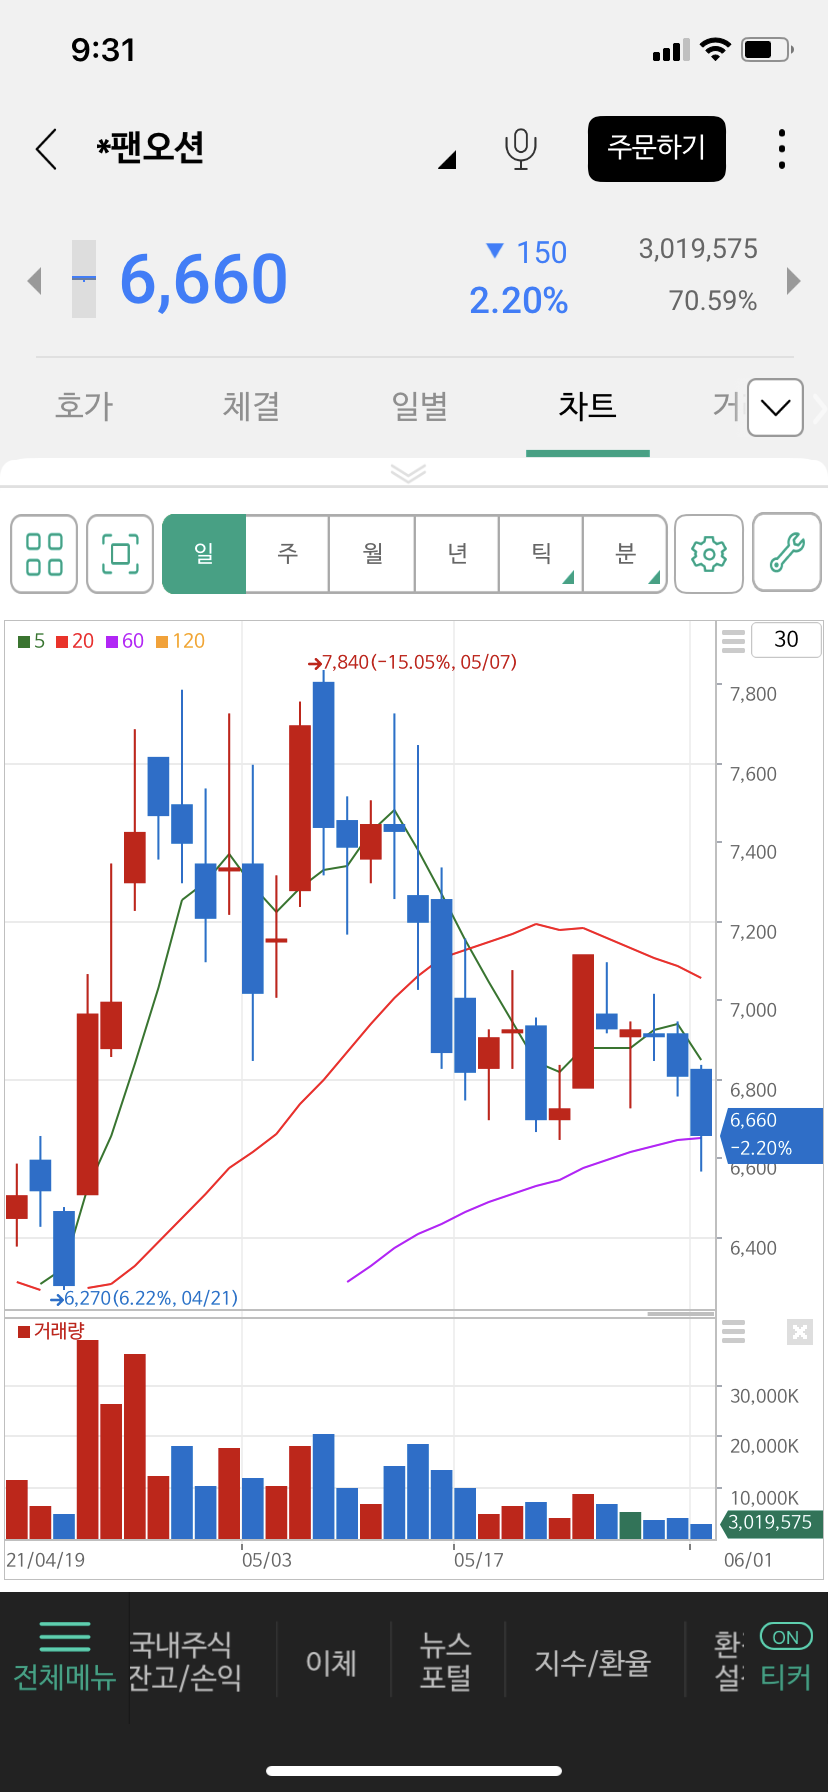Open the 분 minute interval dropdown
Viewport: 828px width, 1792px height.
pyautogui.click(x=625, y=554)
